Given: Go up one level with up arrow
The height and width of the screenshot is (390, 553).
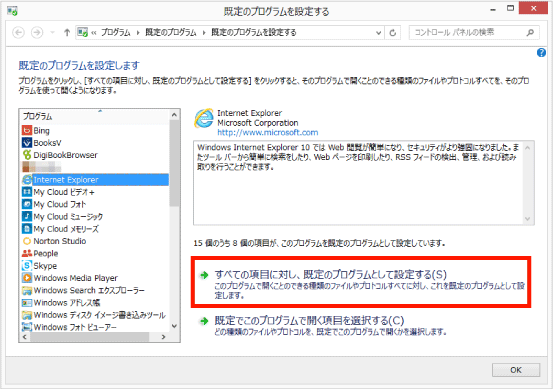Looking at the screenshot, I should [x=67, y=32].
